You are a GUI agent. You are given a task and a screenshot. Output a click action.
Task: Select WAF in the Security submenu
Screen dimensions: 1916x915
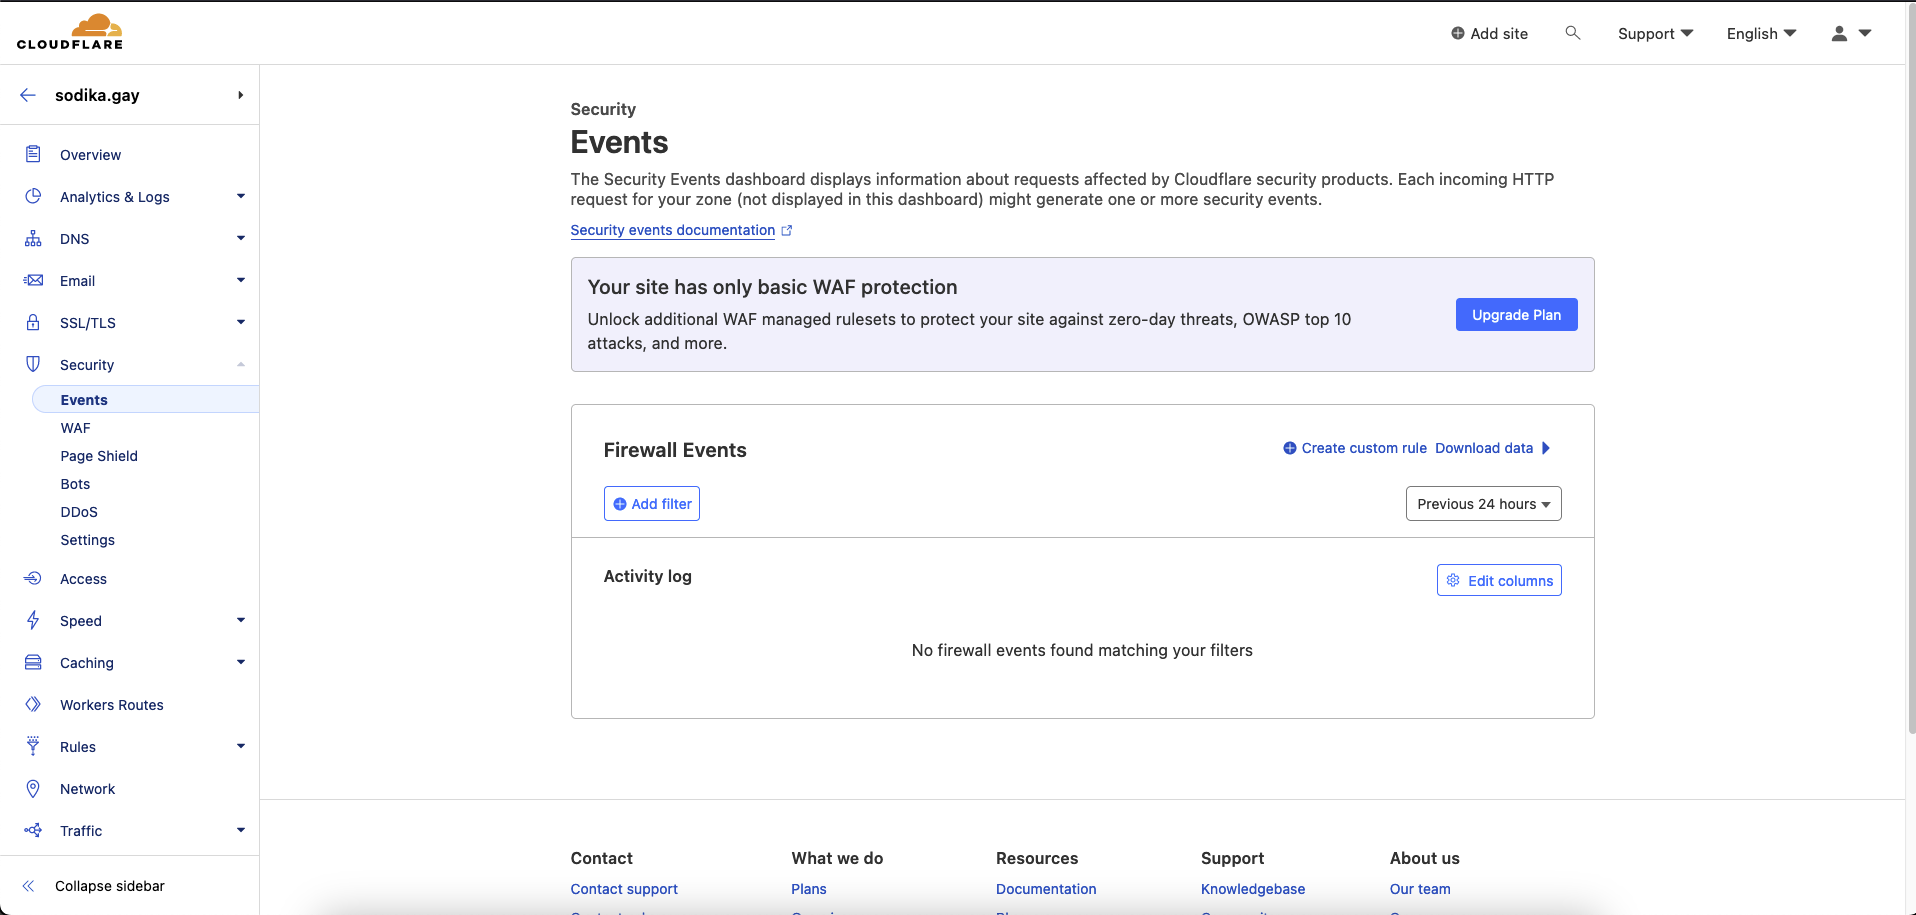pyautogui.click(x=76, y=428)
